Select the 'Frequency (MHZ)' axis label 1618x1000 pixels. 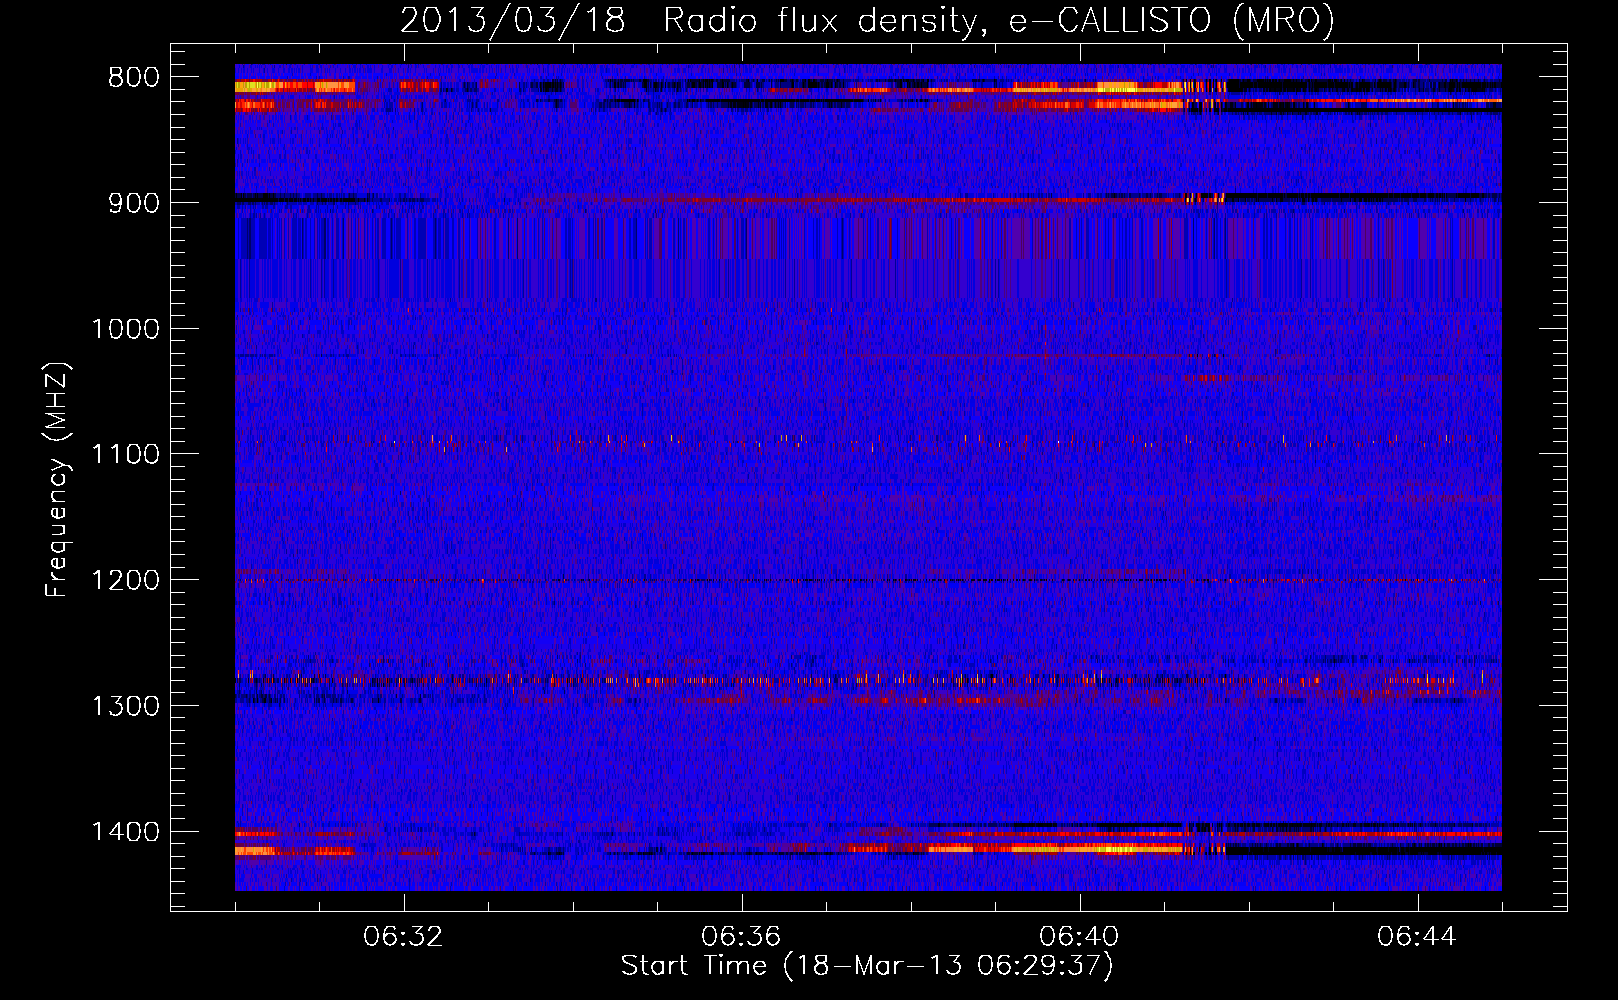(x=57, y=479)
